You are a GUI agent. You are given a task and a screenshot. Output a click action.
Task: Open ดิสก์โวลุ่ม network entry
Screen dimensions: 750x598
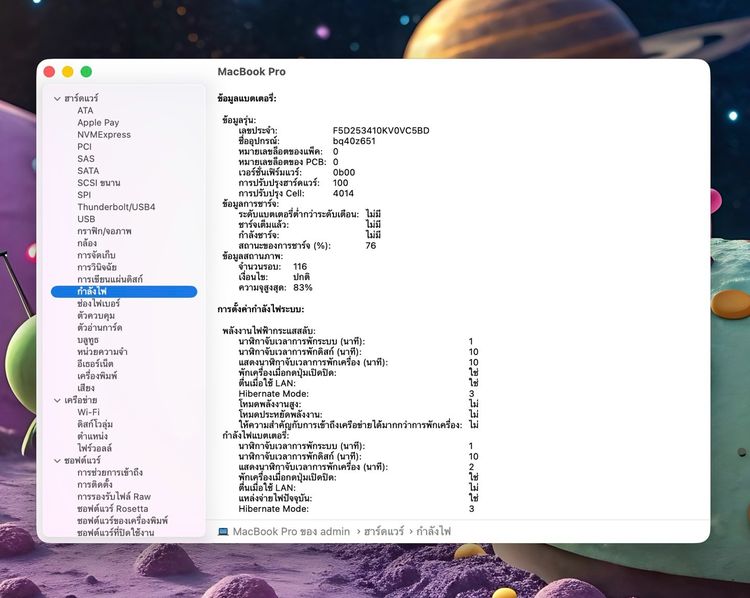(95, 424)
